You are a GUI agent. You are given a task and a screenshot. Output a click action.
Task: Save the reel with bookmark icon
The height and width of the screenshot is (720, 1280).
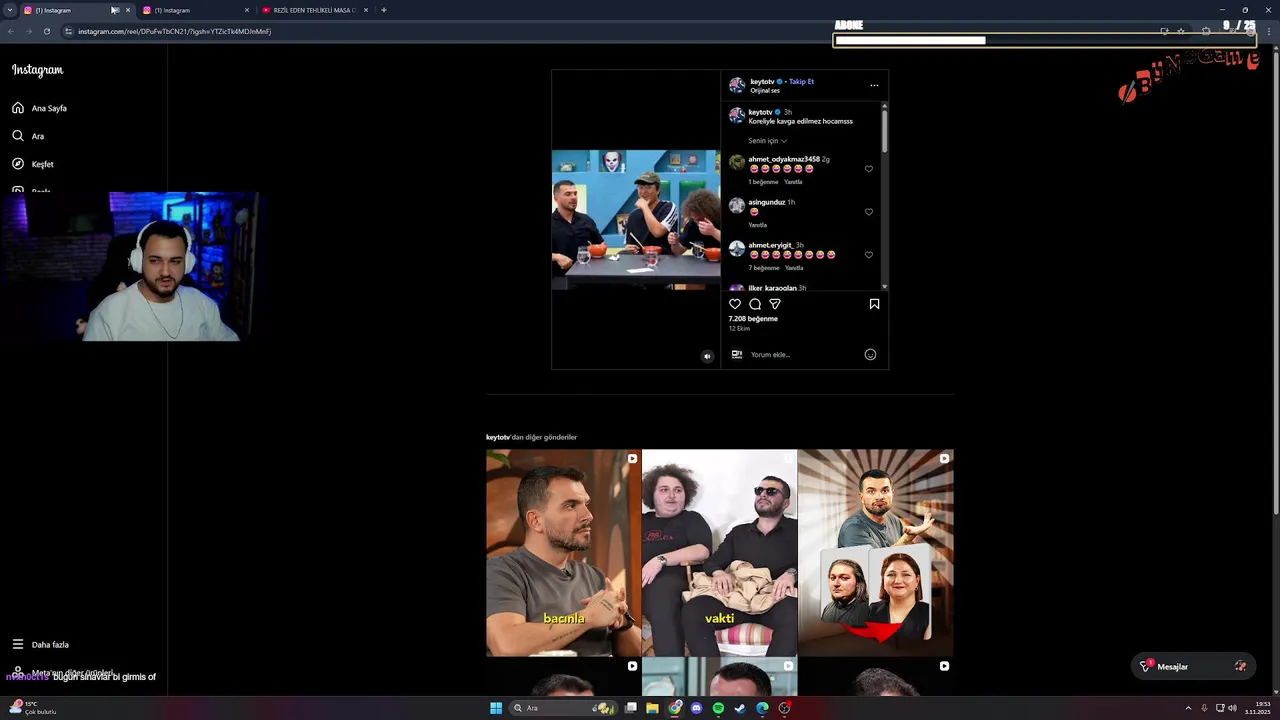874,304
